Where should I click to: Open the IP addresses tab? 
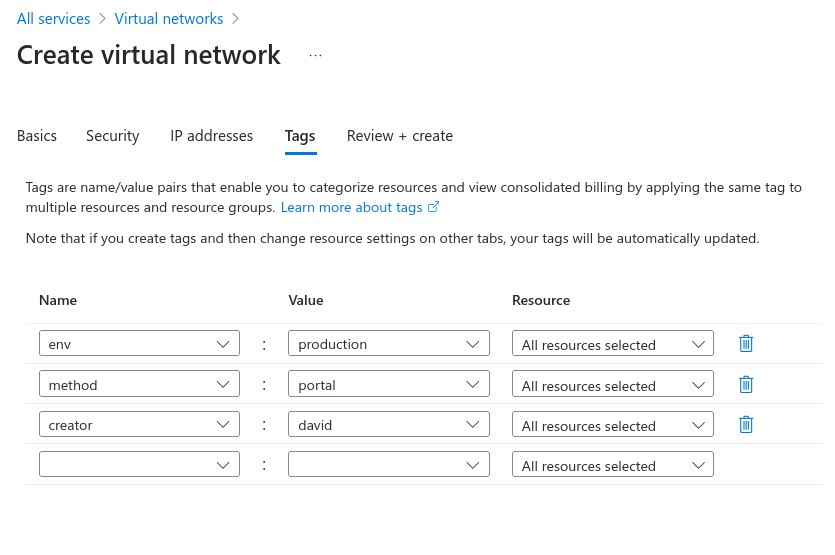click(211, 136)
